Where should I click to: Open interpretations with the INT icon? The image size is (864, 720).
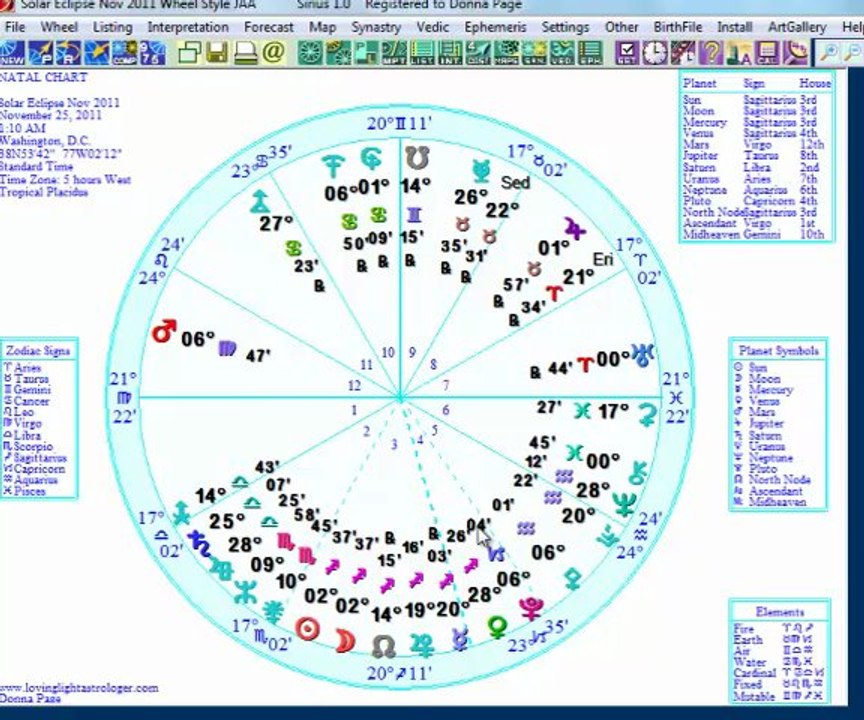[x=450, y=53]
